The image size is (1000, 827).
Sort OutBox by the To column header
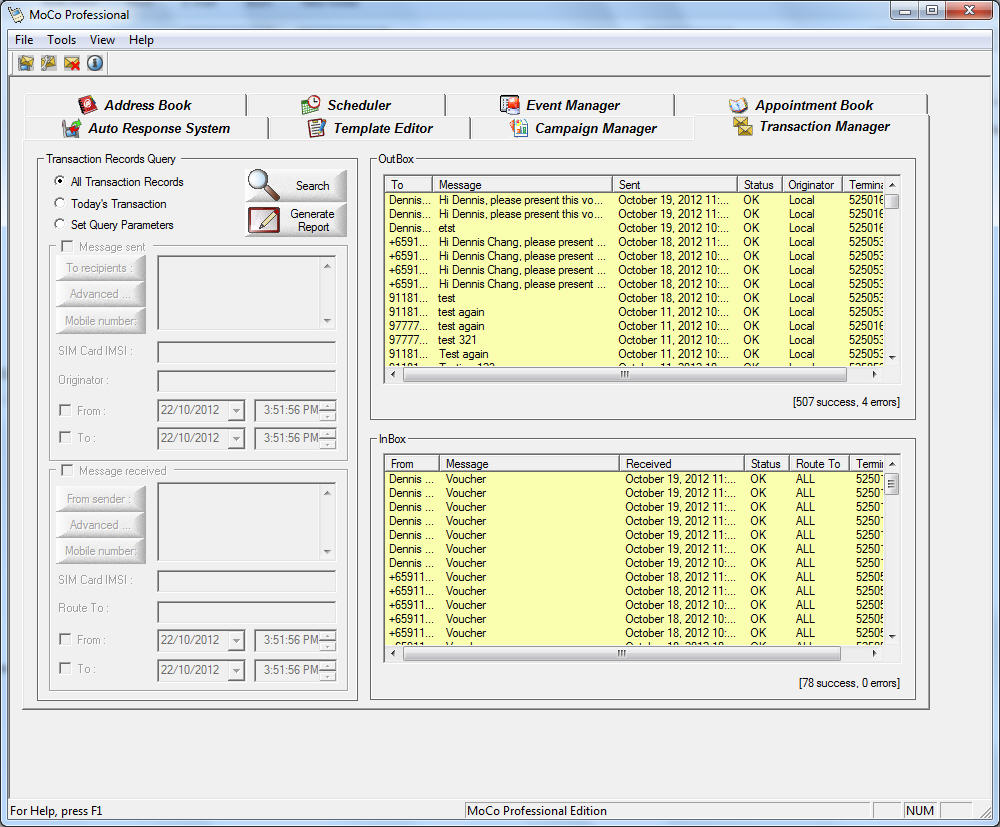click(409, 184)
